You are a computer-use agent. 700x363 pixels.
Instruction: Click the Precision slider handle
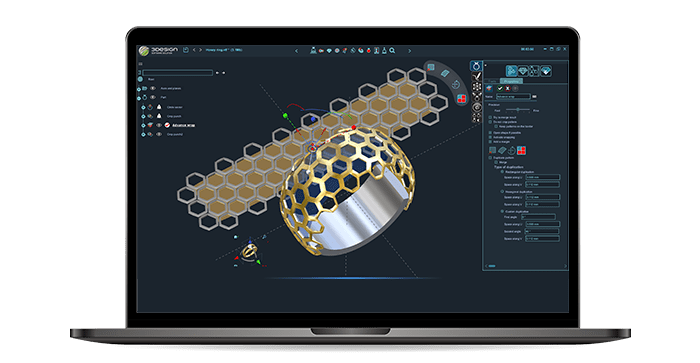tap(518, 109)
